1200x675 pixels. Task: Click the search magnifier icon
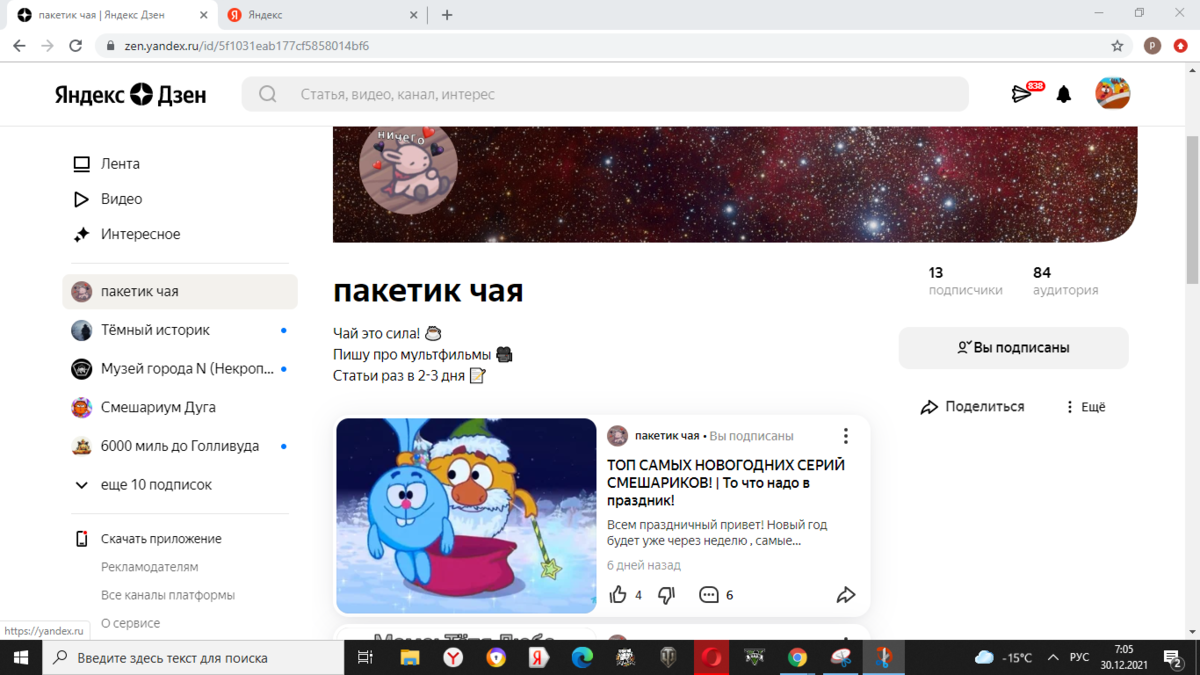[x=267, y=94]
